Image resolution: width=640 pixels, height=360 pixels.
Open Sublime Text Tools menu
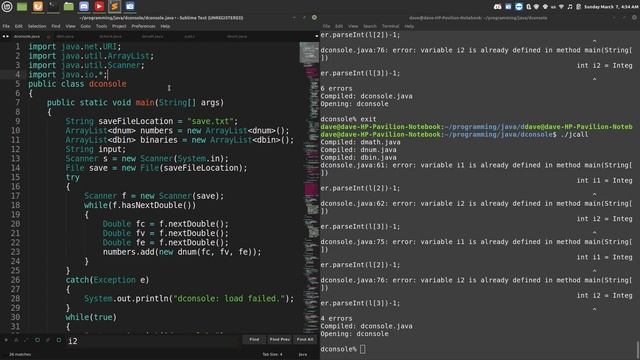point(101,26)
